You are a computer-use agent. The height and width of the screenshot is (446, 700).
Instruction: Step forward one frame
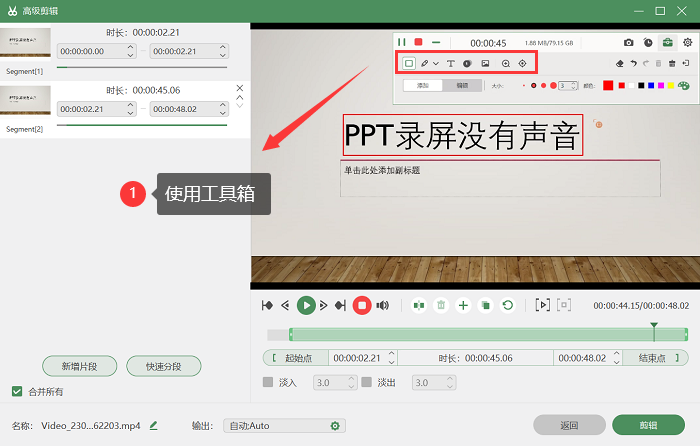[324, 305]
